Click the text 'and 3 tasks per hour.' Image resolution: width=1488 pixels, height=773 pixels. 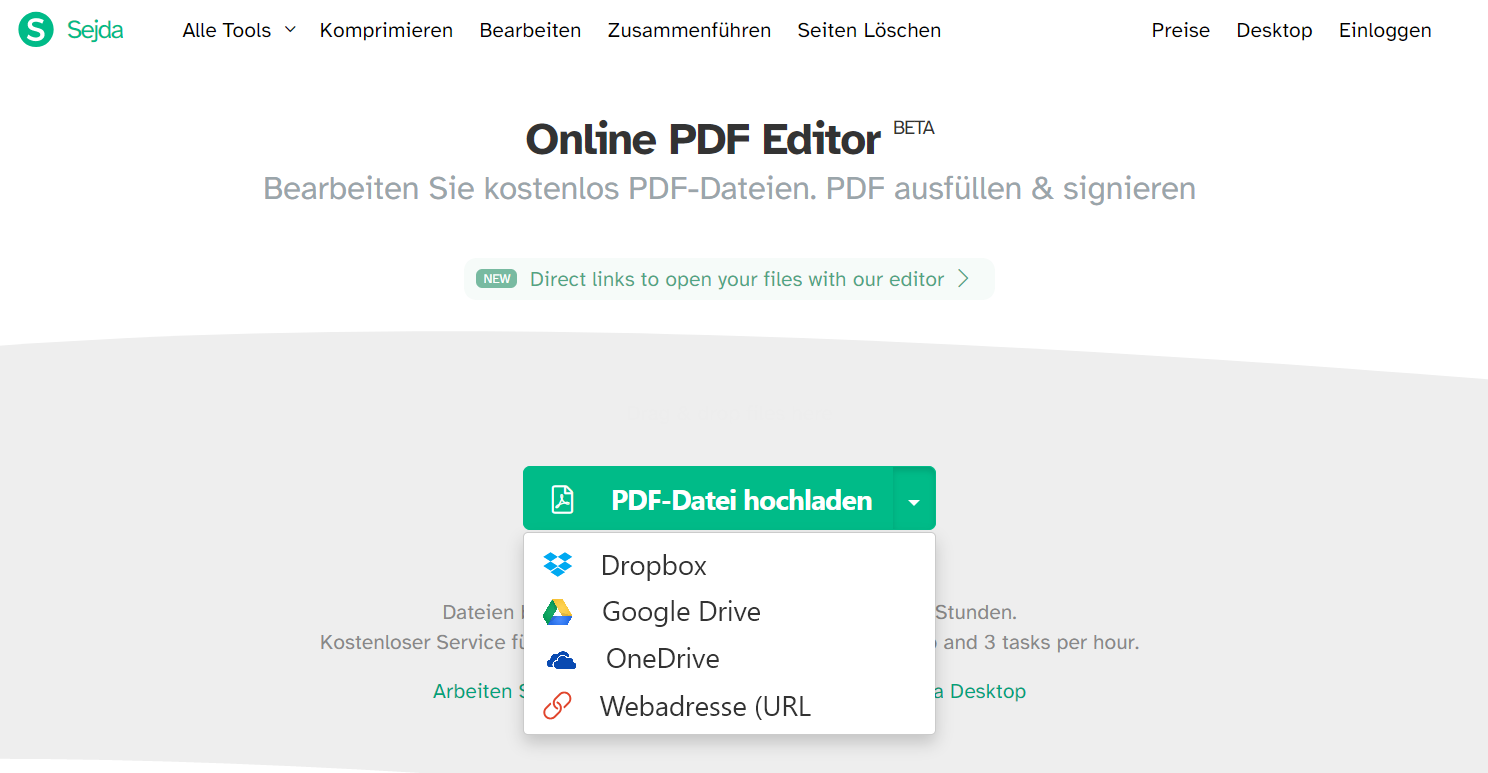click(x=1041, y=642)
